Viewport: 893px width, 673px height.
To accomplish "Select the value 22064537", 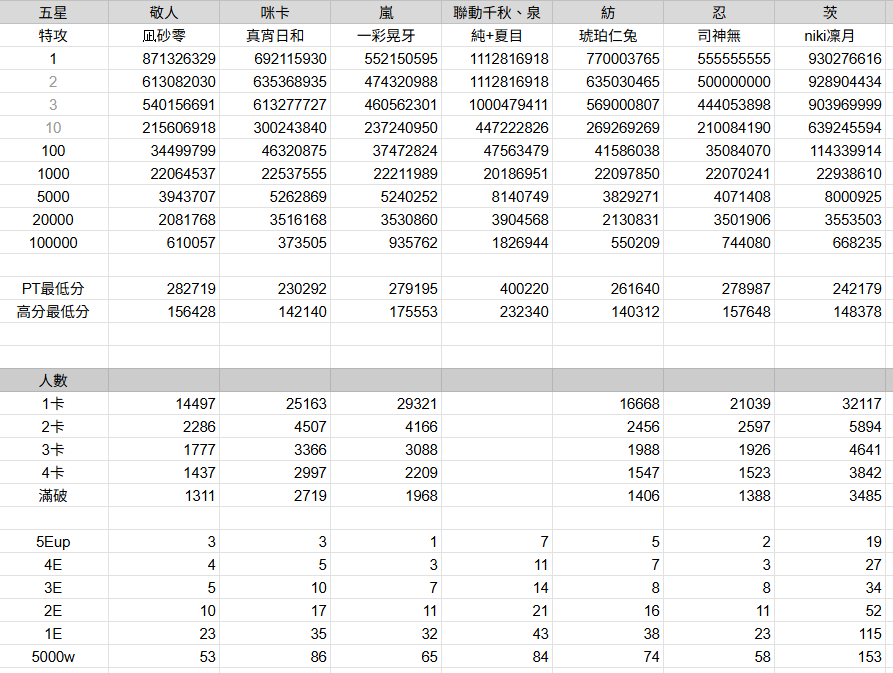I will pos(183,174).
